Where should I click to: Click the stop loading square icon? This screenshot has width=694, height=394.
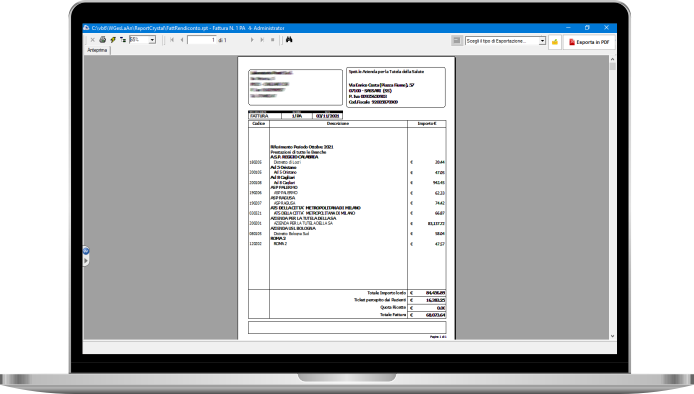click(273, 40)
